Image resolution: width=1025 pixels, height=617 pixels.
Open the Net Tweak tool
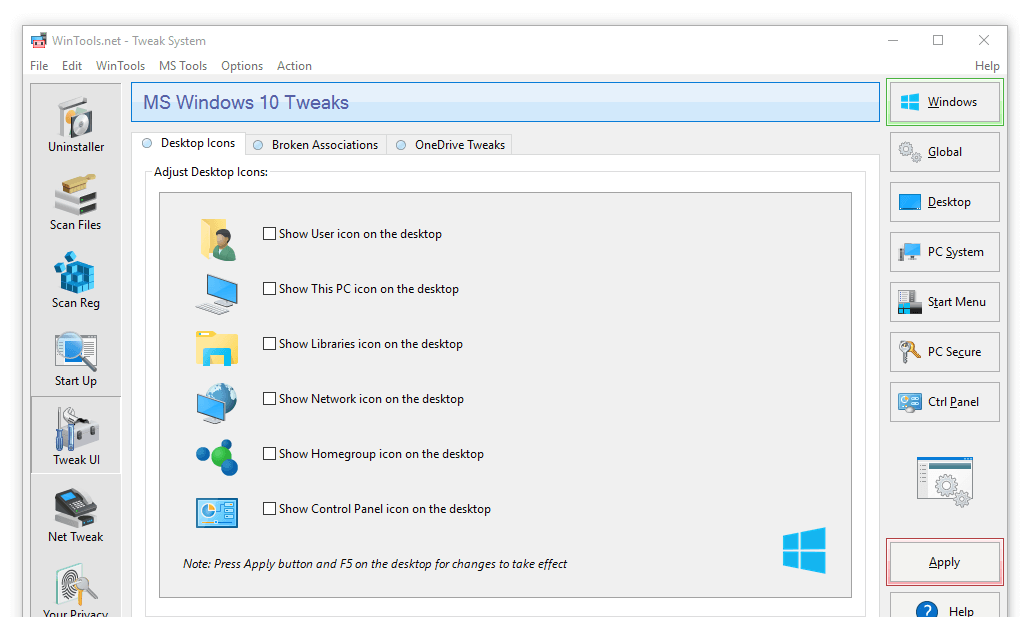tap(76, 514)
